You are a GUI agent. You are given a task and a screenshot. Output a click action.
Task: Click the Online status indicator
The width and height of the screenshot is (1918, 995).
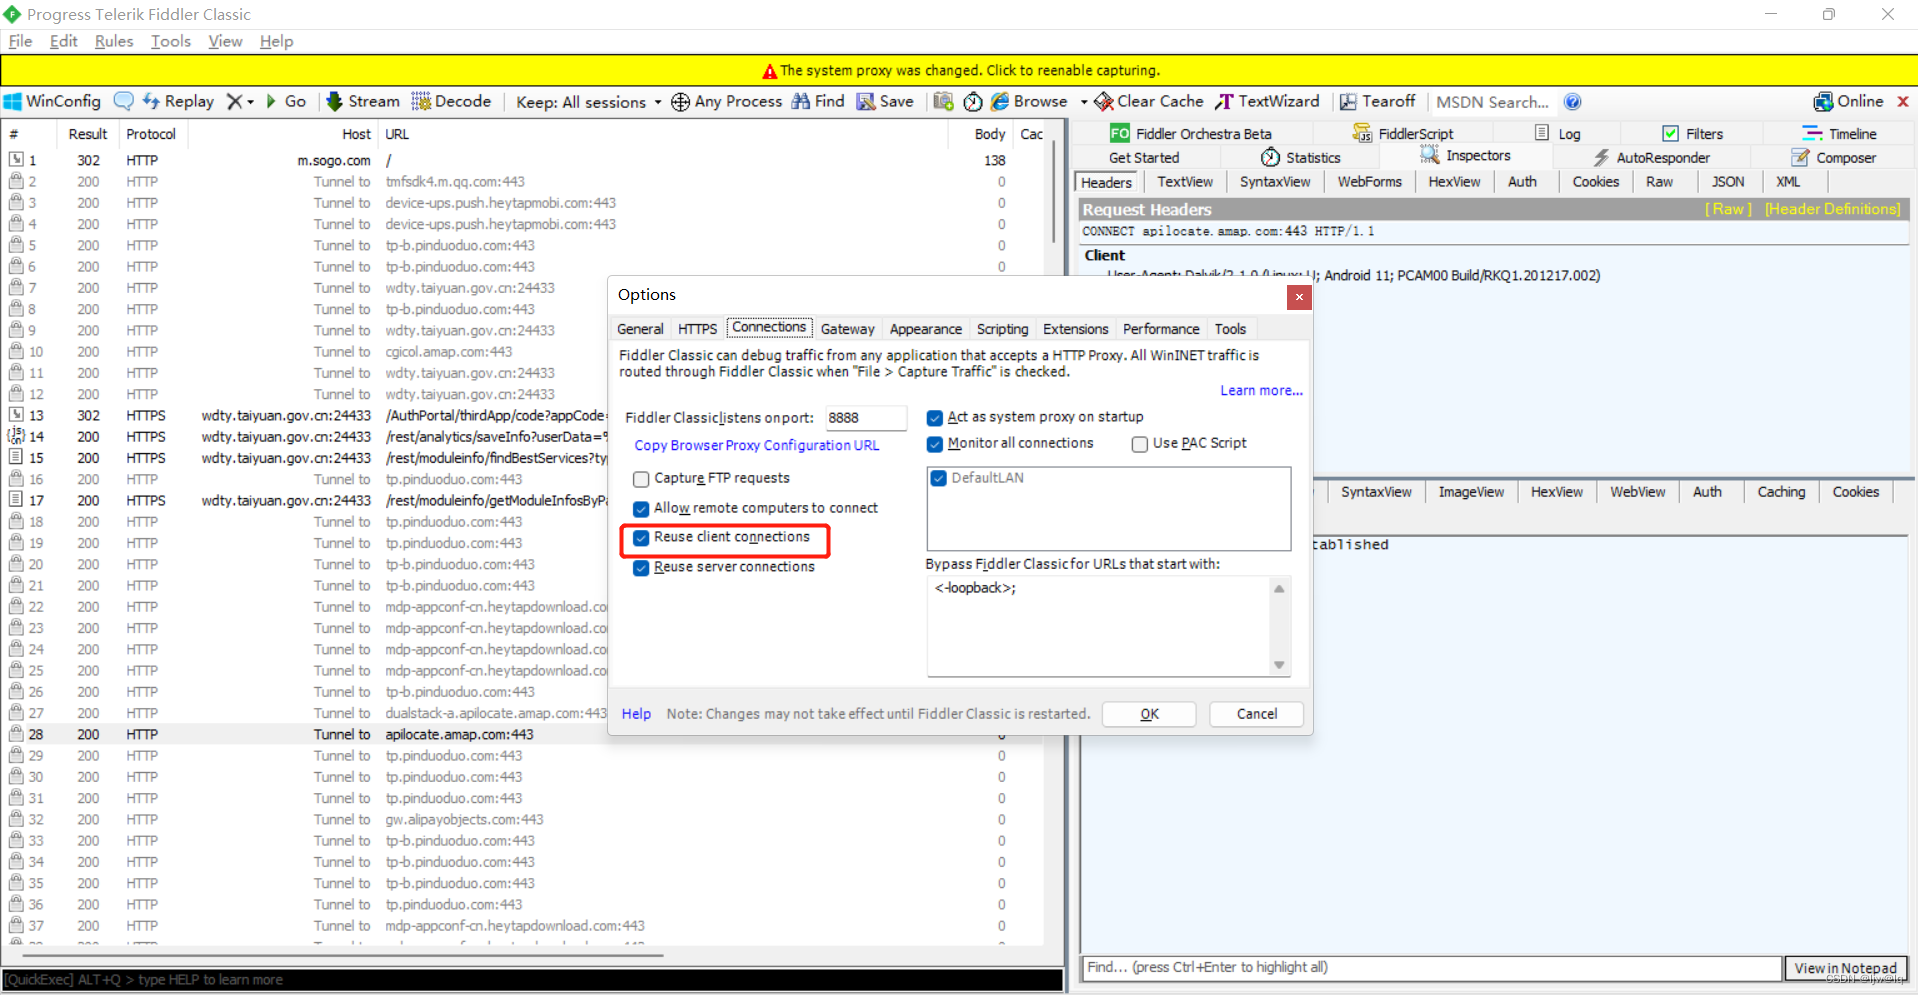pos(1849,101)
